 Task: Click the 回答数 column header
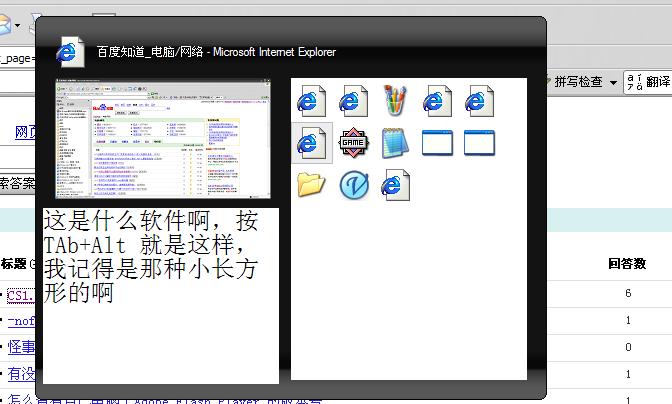click(x=627, y=263)
